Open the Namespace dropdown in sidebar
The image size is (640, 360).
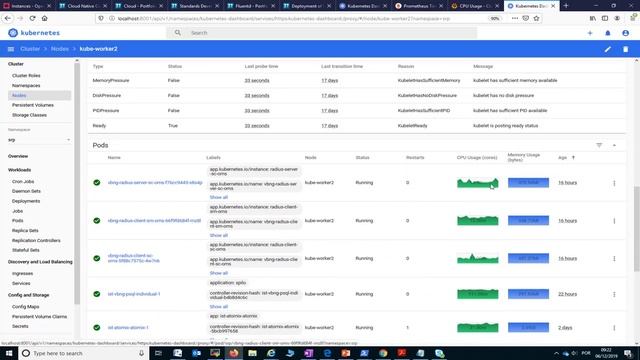coord(39,140)
